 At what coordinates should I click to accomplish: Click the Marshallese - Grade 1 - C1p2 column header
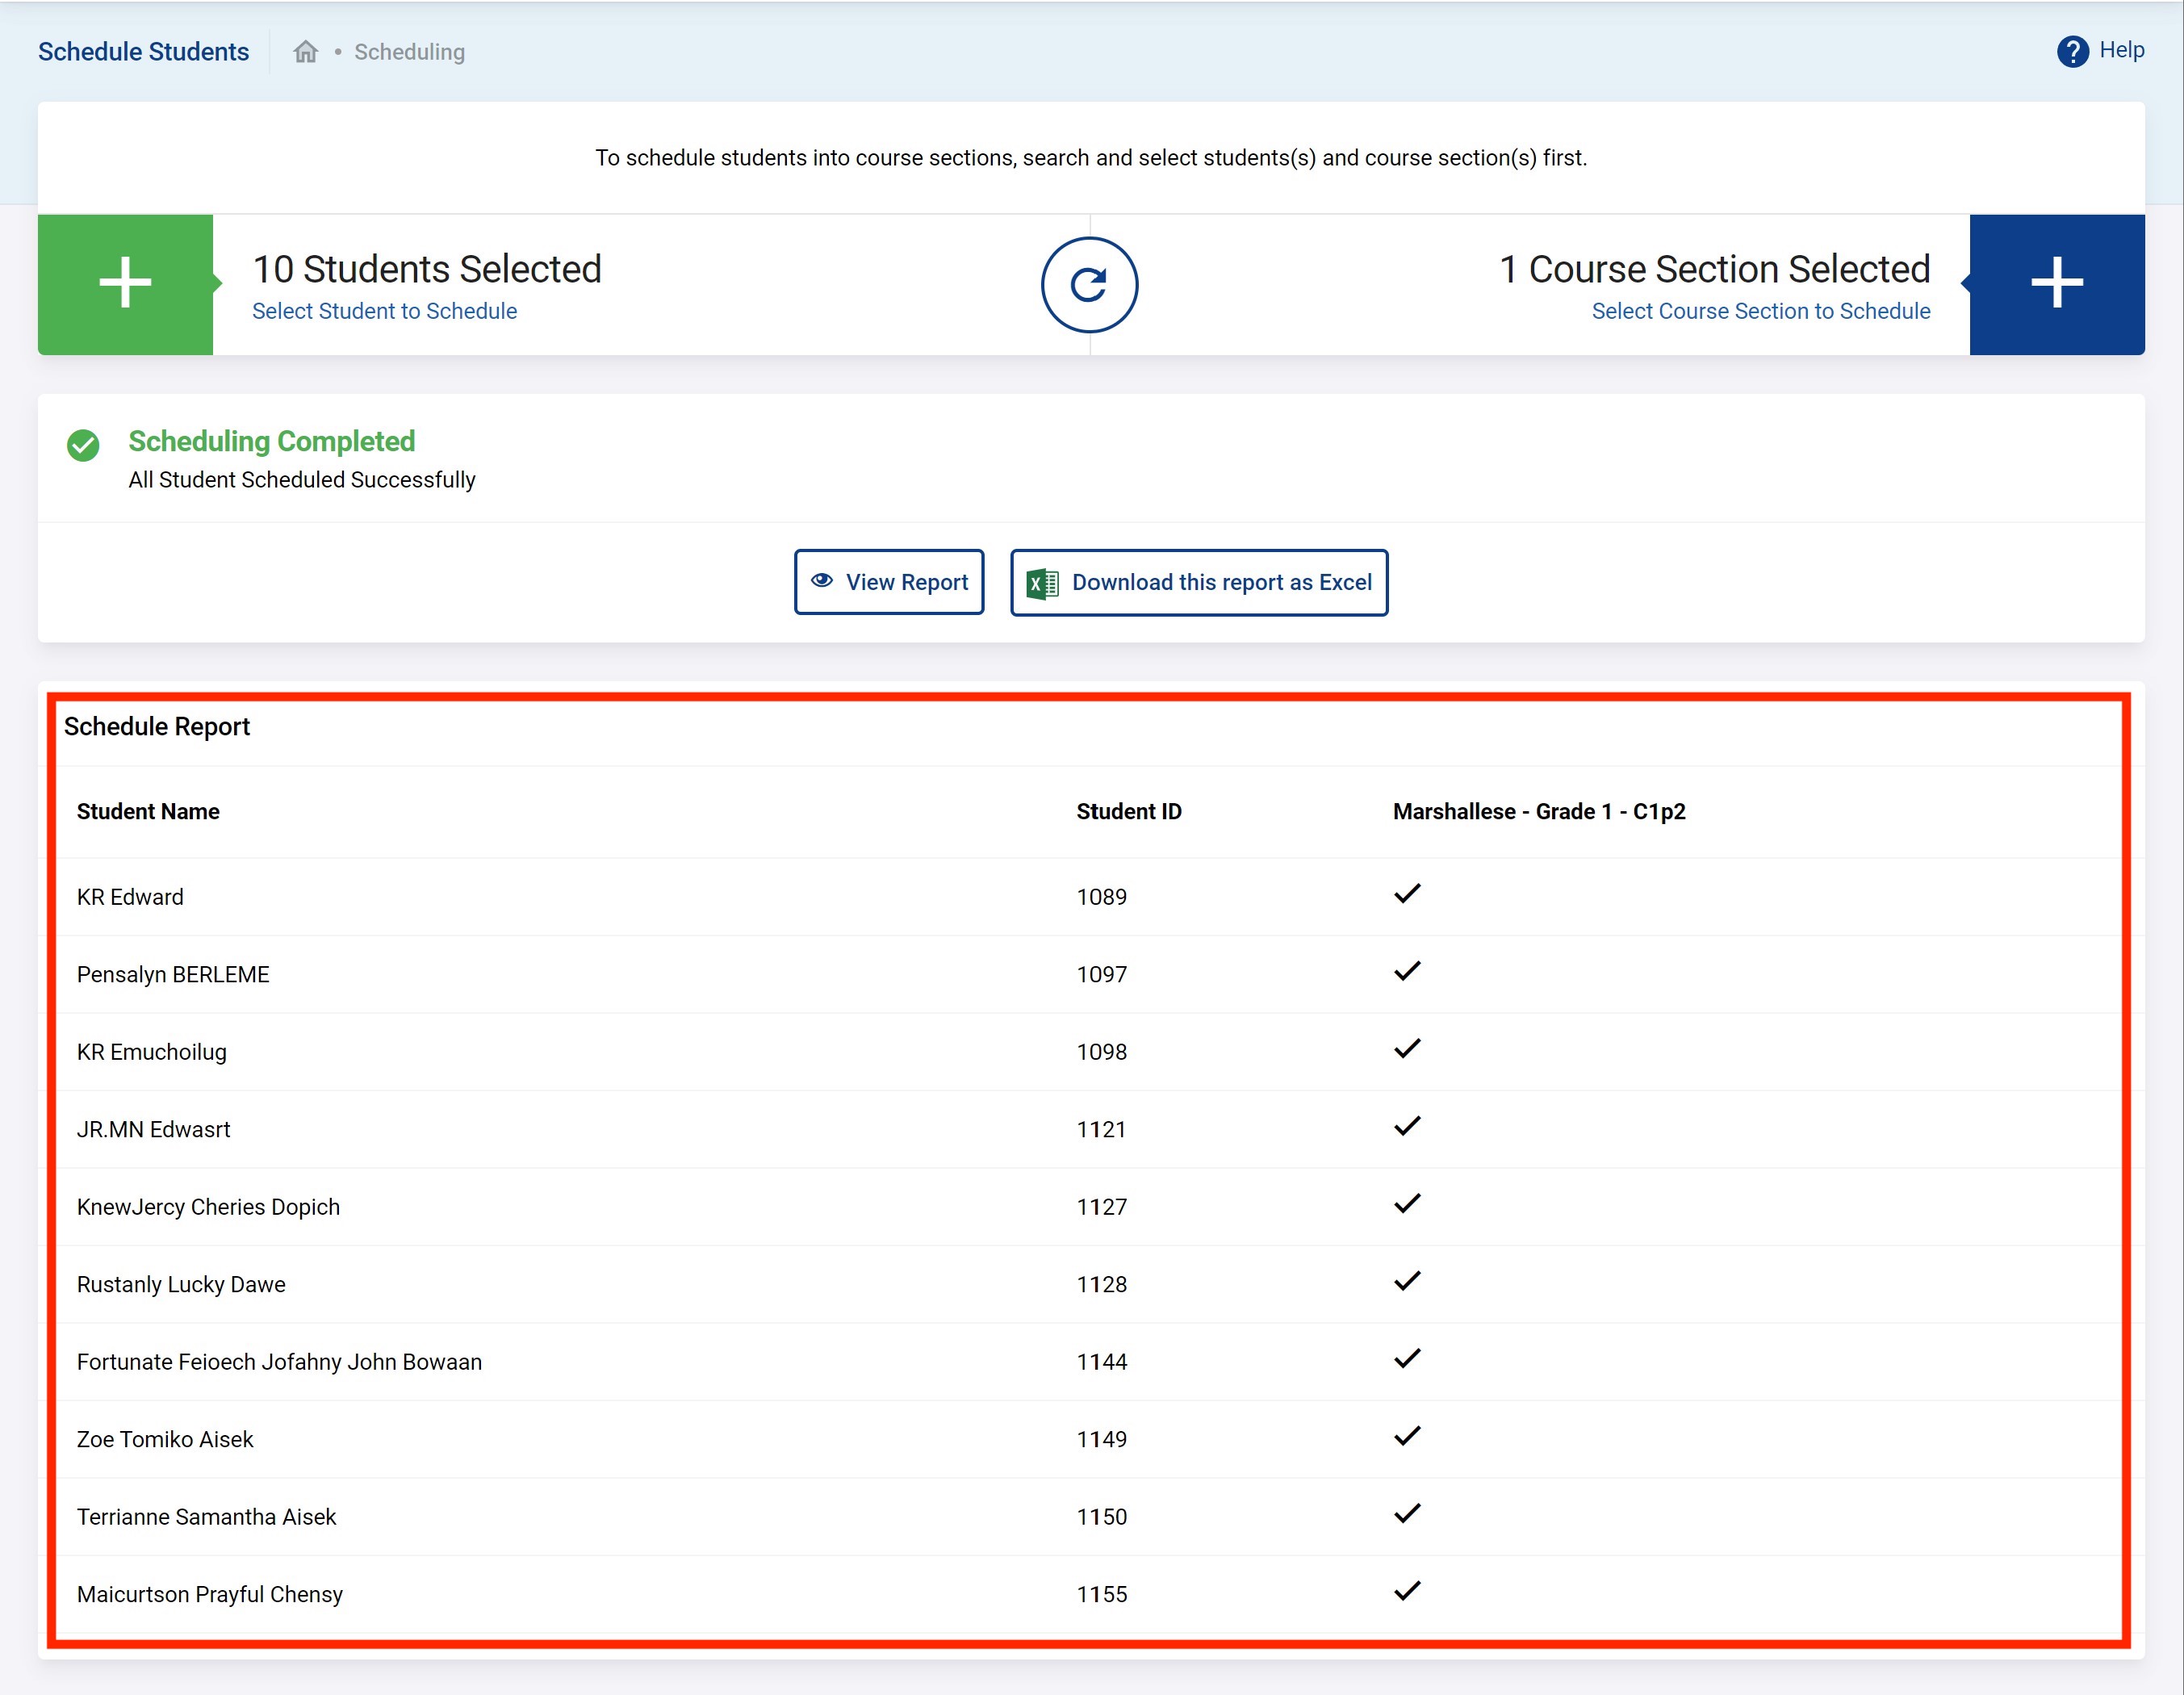tap(1538, 811)
